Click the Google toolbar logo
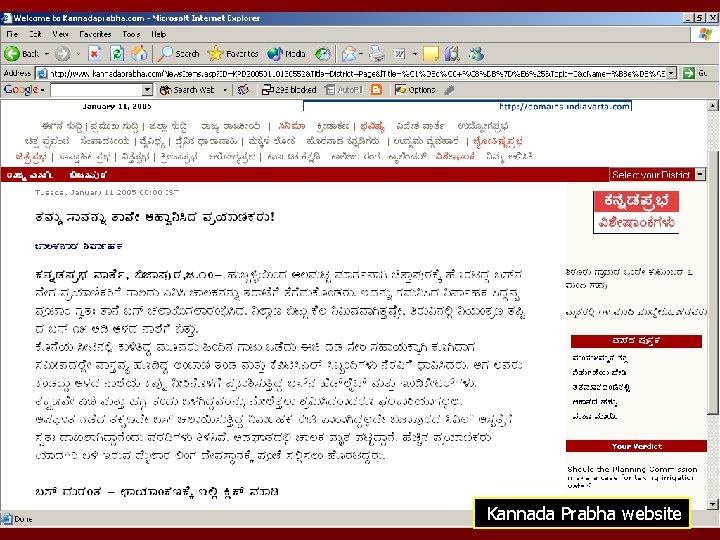This screenshot has height=540, width=720. 21,90
